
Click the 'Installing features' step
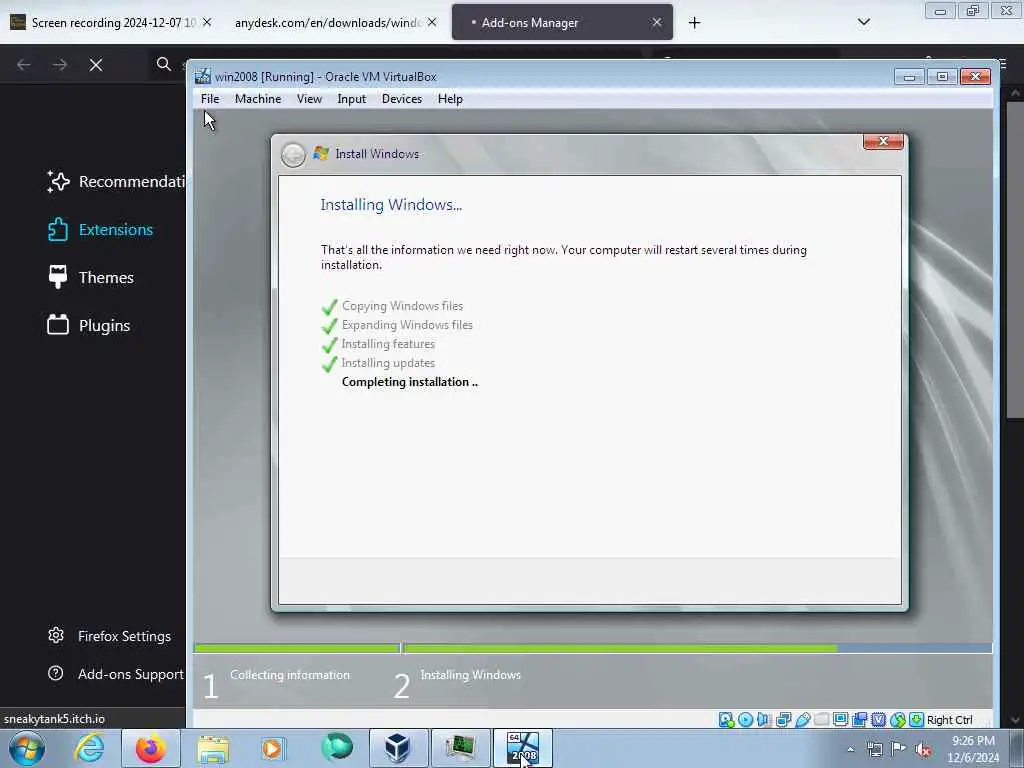coord(388,344)
